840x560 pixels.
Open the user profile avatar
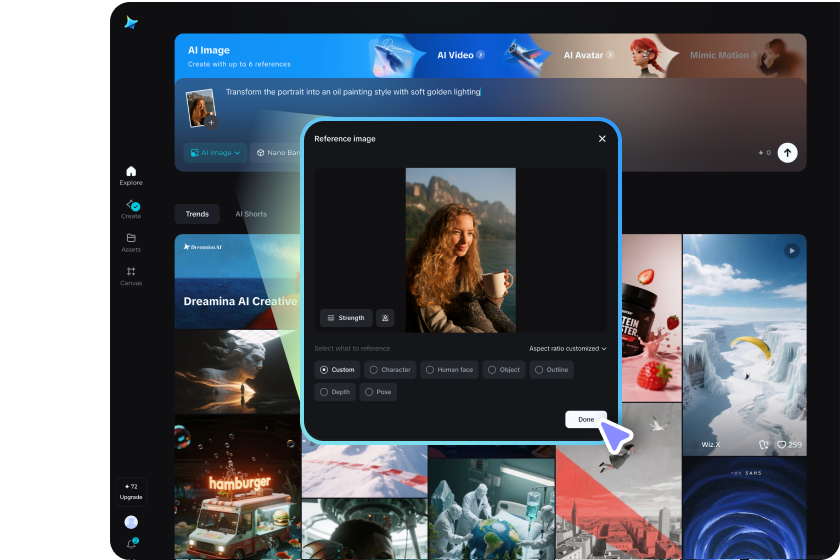point(131,521)
